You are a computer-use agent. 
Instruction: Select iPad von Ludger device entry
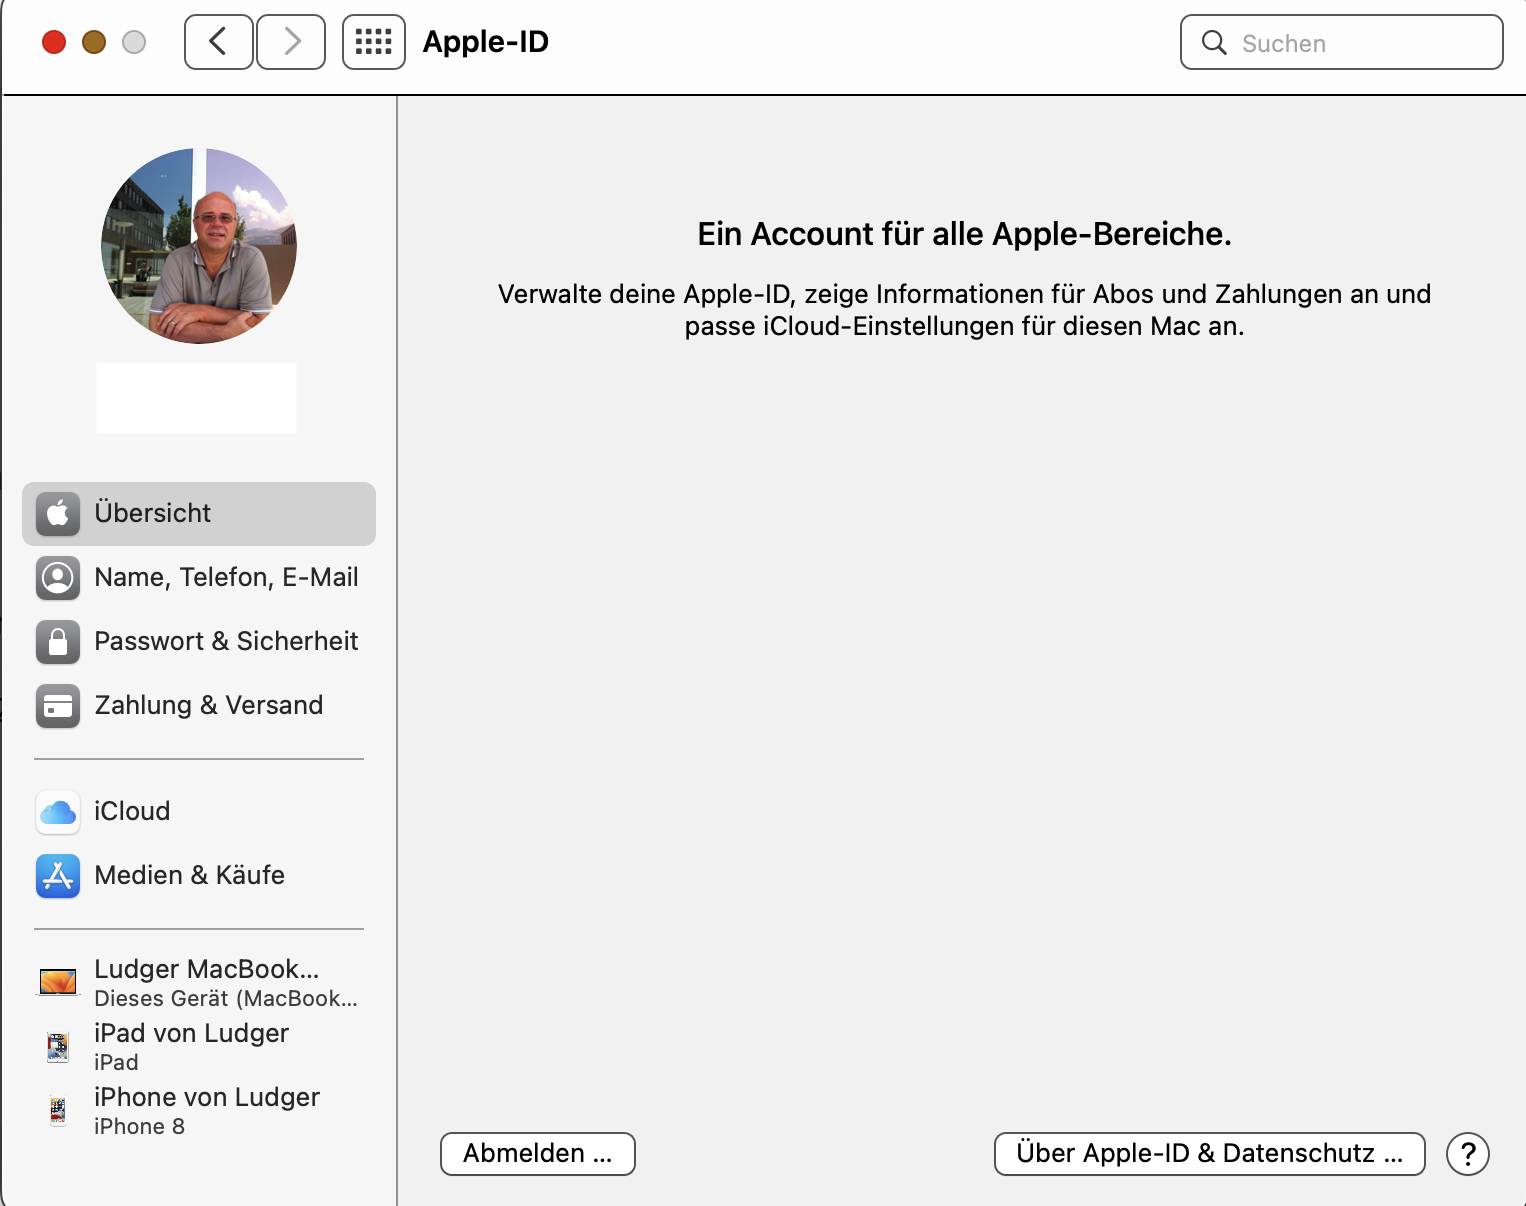199,1046
